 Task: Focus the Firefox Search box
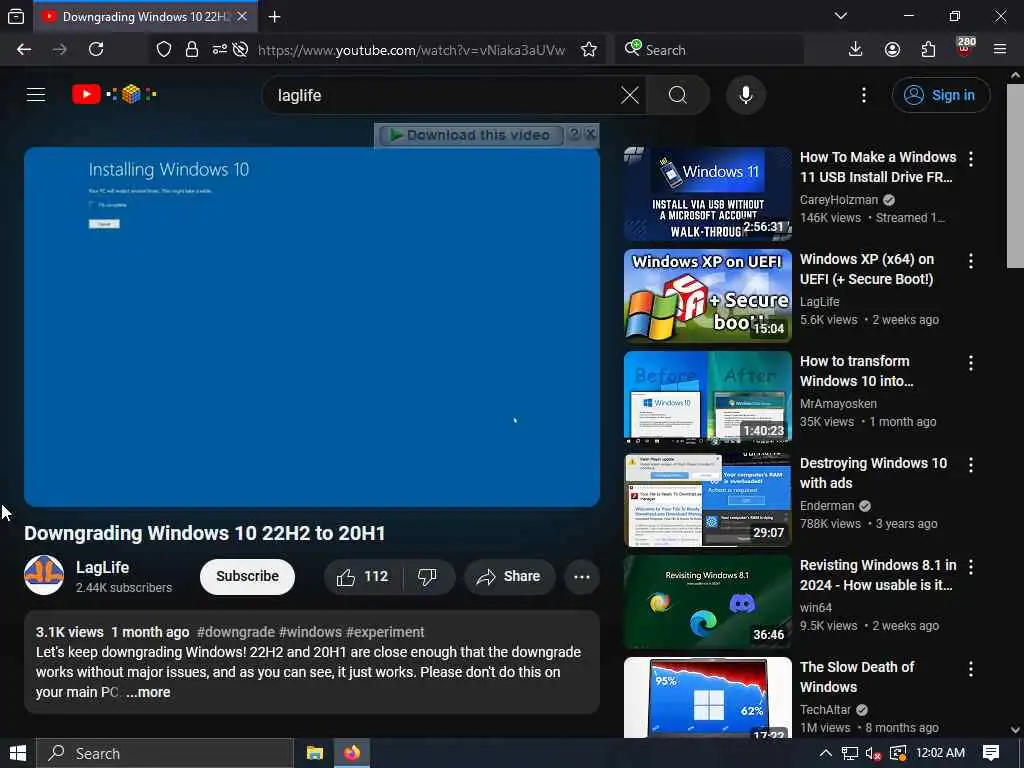[709, 50]
